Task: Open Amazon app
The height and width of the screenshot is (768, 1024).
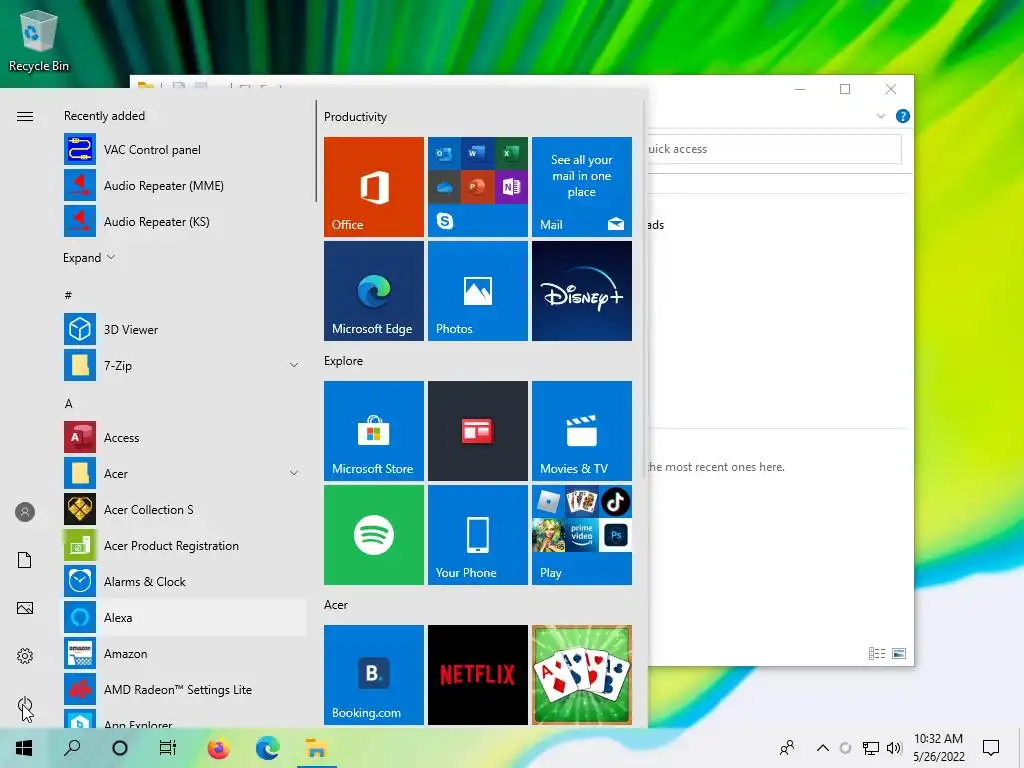Action: (x=184, y=654)
